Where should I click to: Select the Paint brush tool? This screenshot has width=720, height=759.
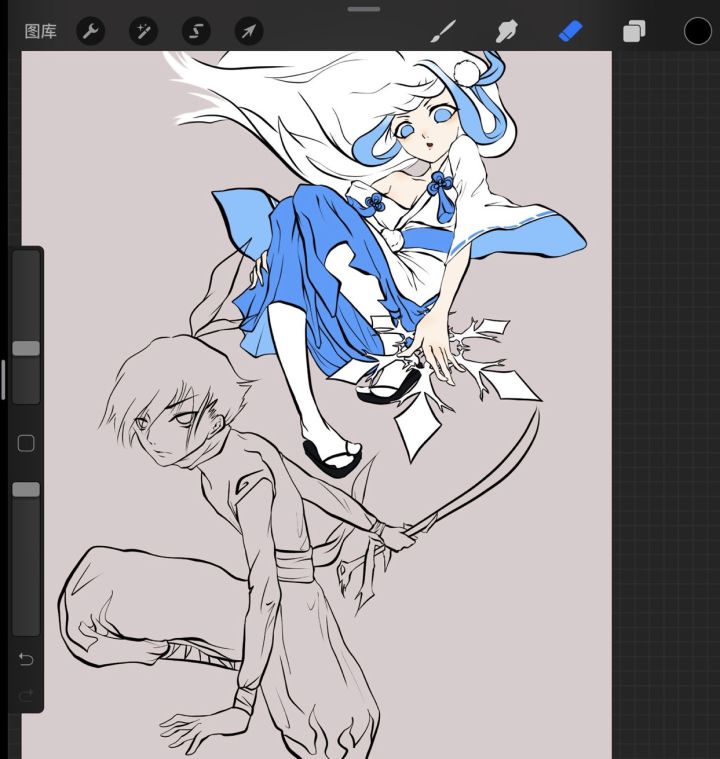click(x=444, y=31)
